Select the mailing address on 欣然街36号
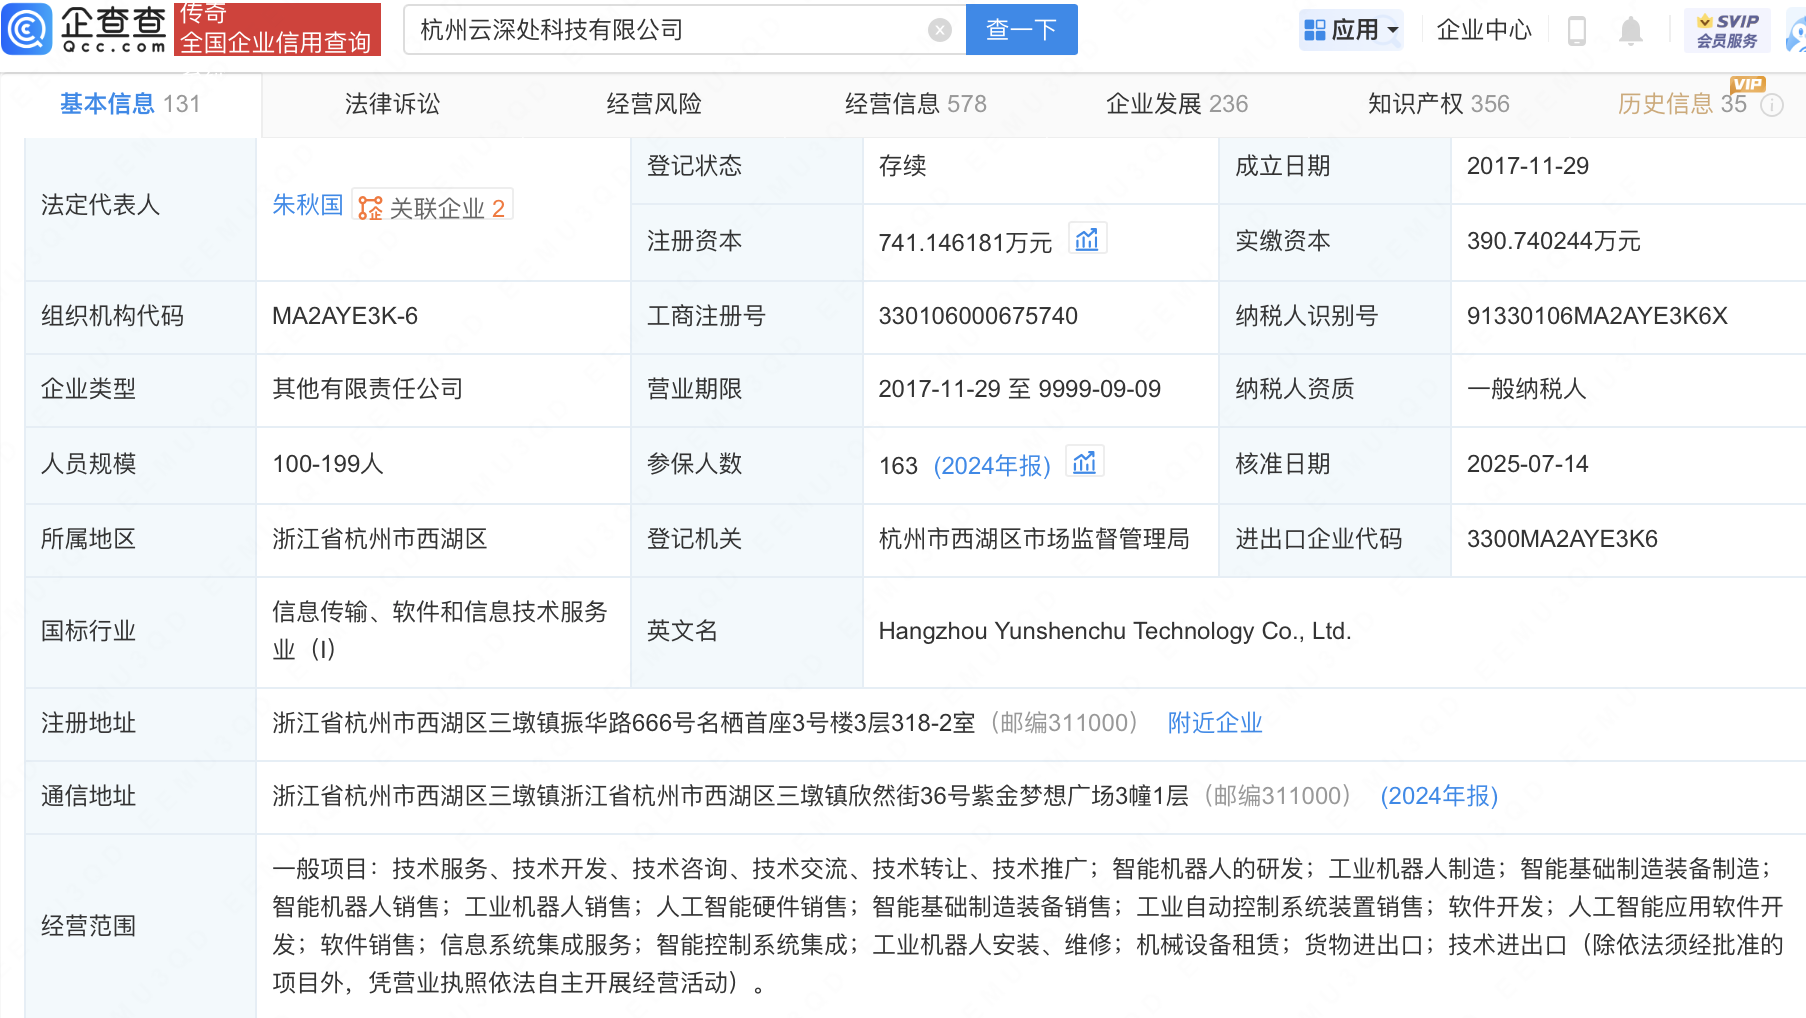This screenshot has height=1018, width=1806. click(x=731, y=796)
